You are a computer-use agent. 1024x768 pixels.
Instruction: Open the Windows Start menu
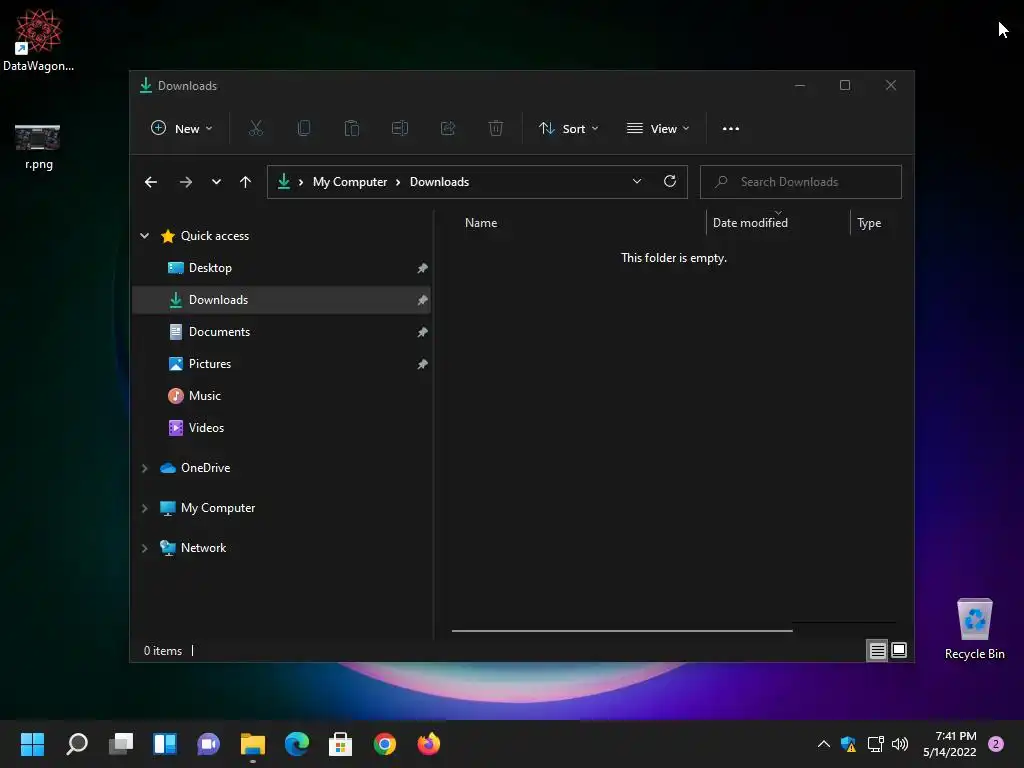click(x=33, y=744)
